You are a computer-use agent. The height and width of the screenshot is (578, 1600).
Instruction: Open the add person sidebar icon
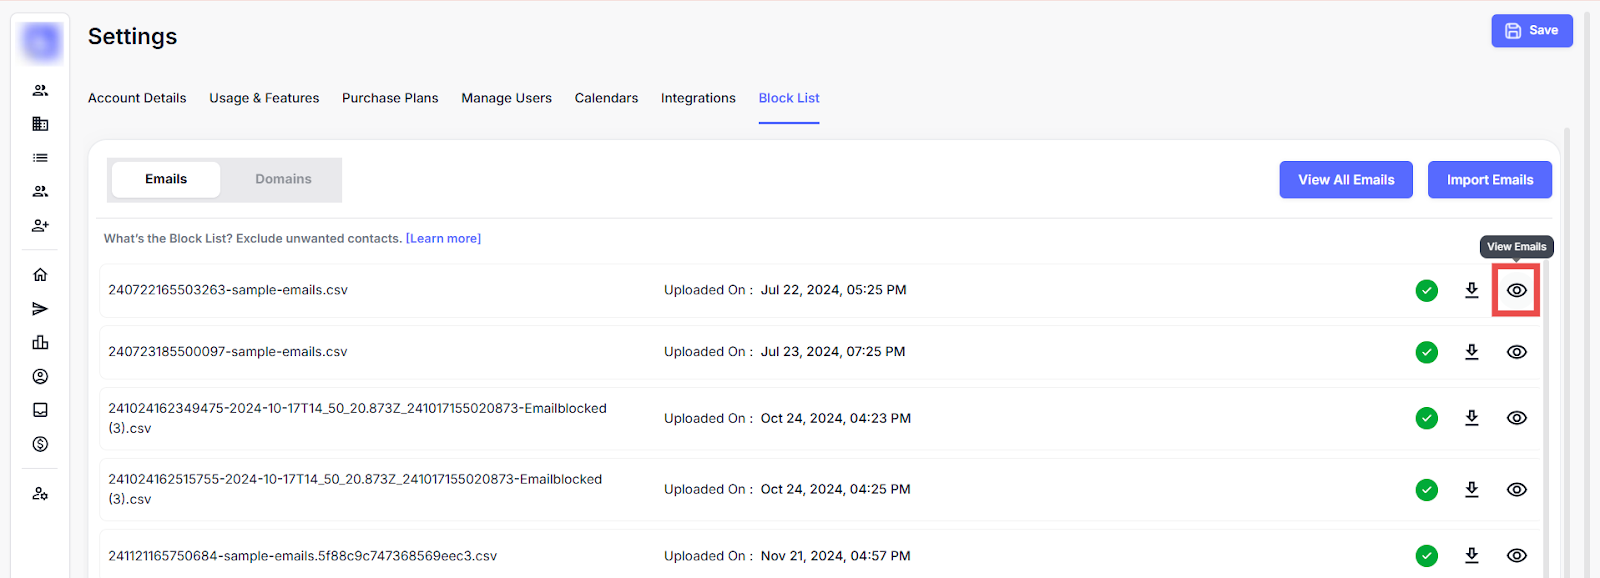click(40, 226)
